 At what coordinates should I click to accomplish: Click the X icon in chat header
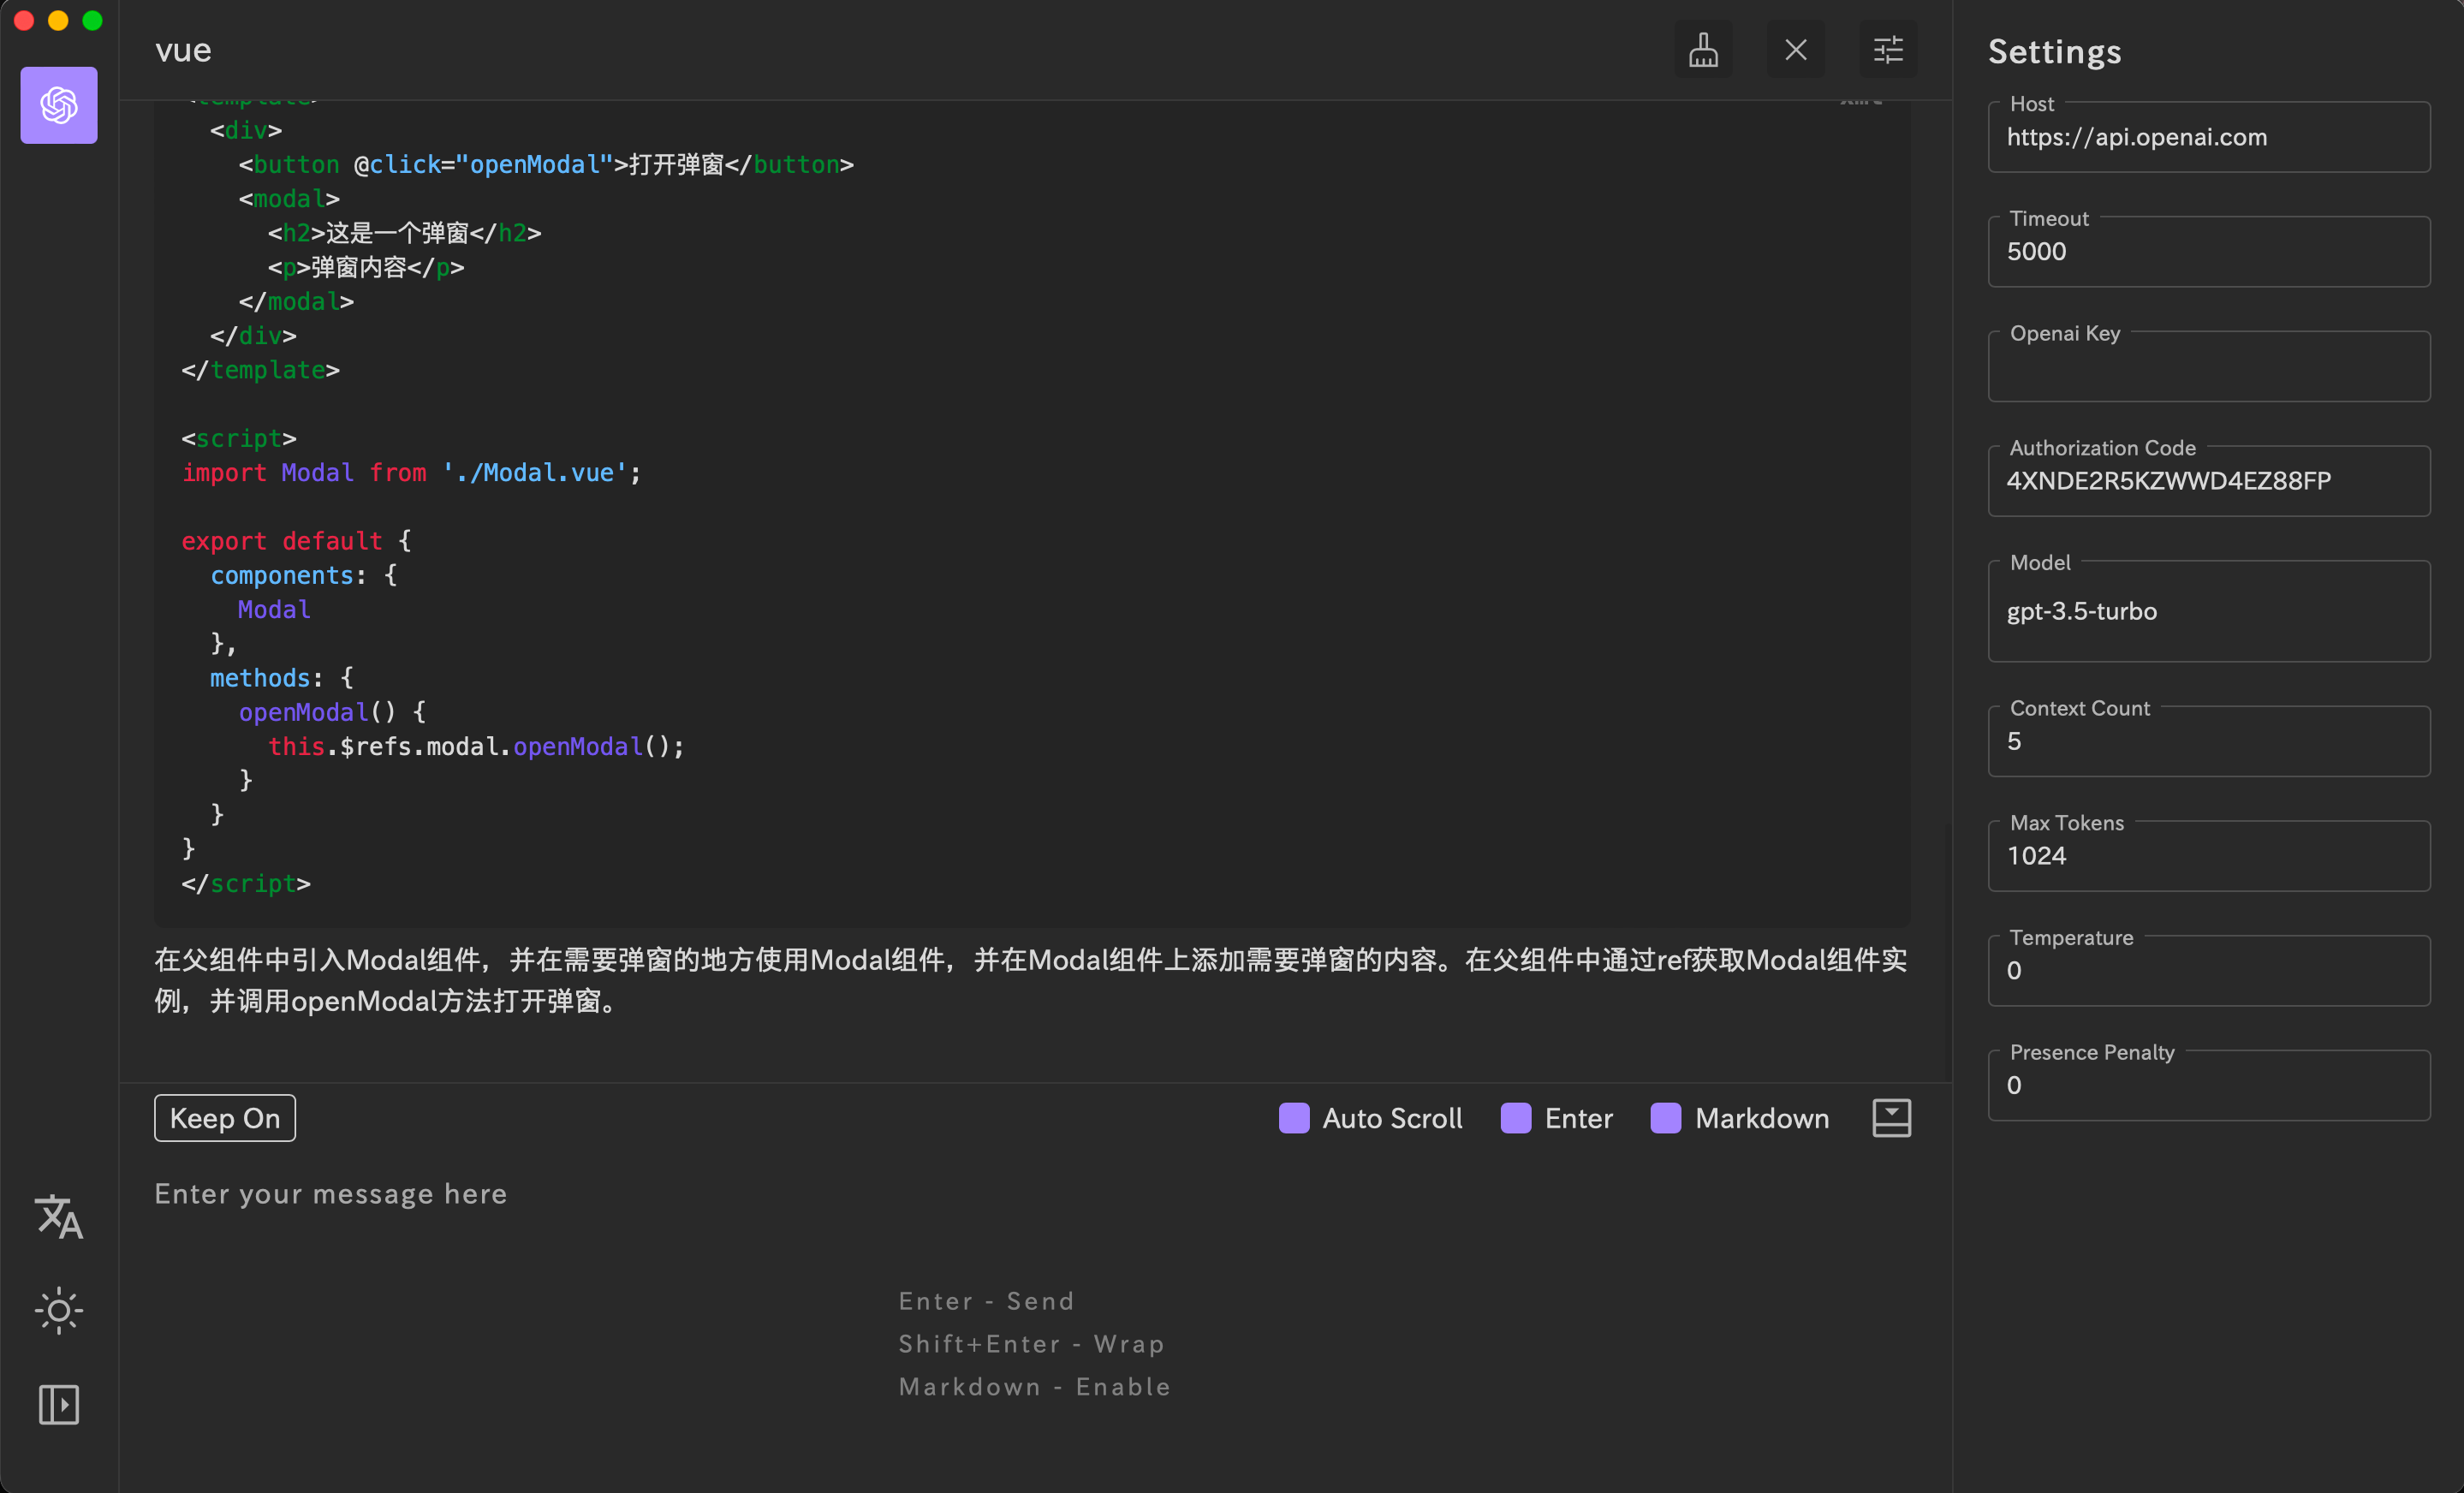[x=1795, y=50]
